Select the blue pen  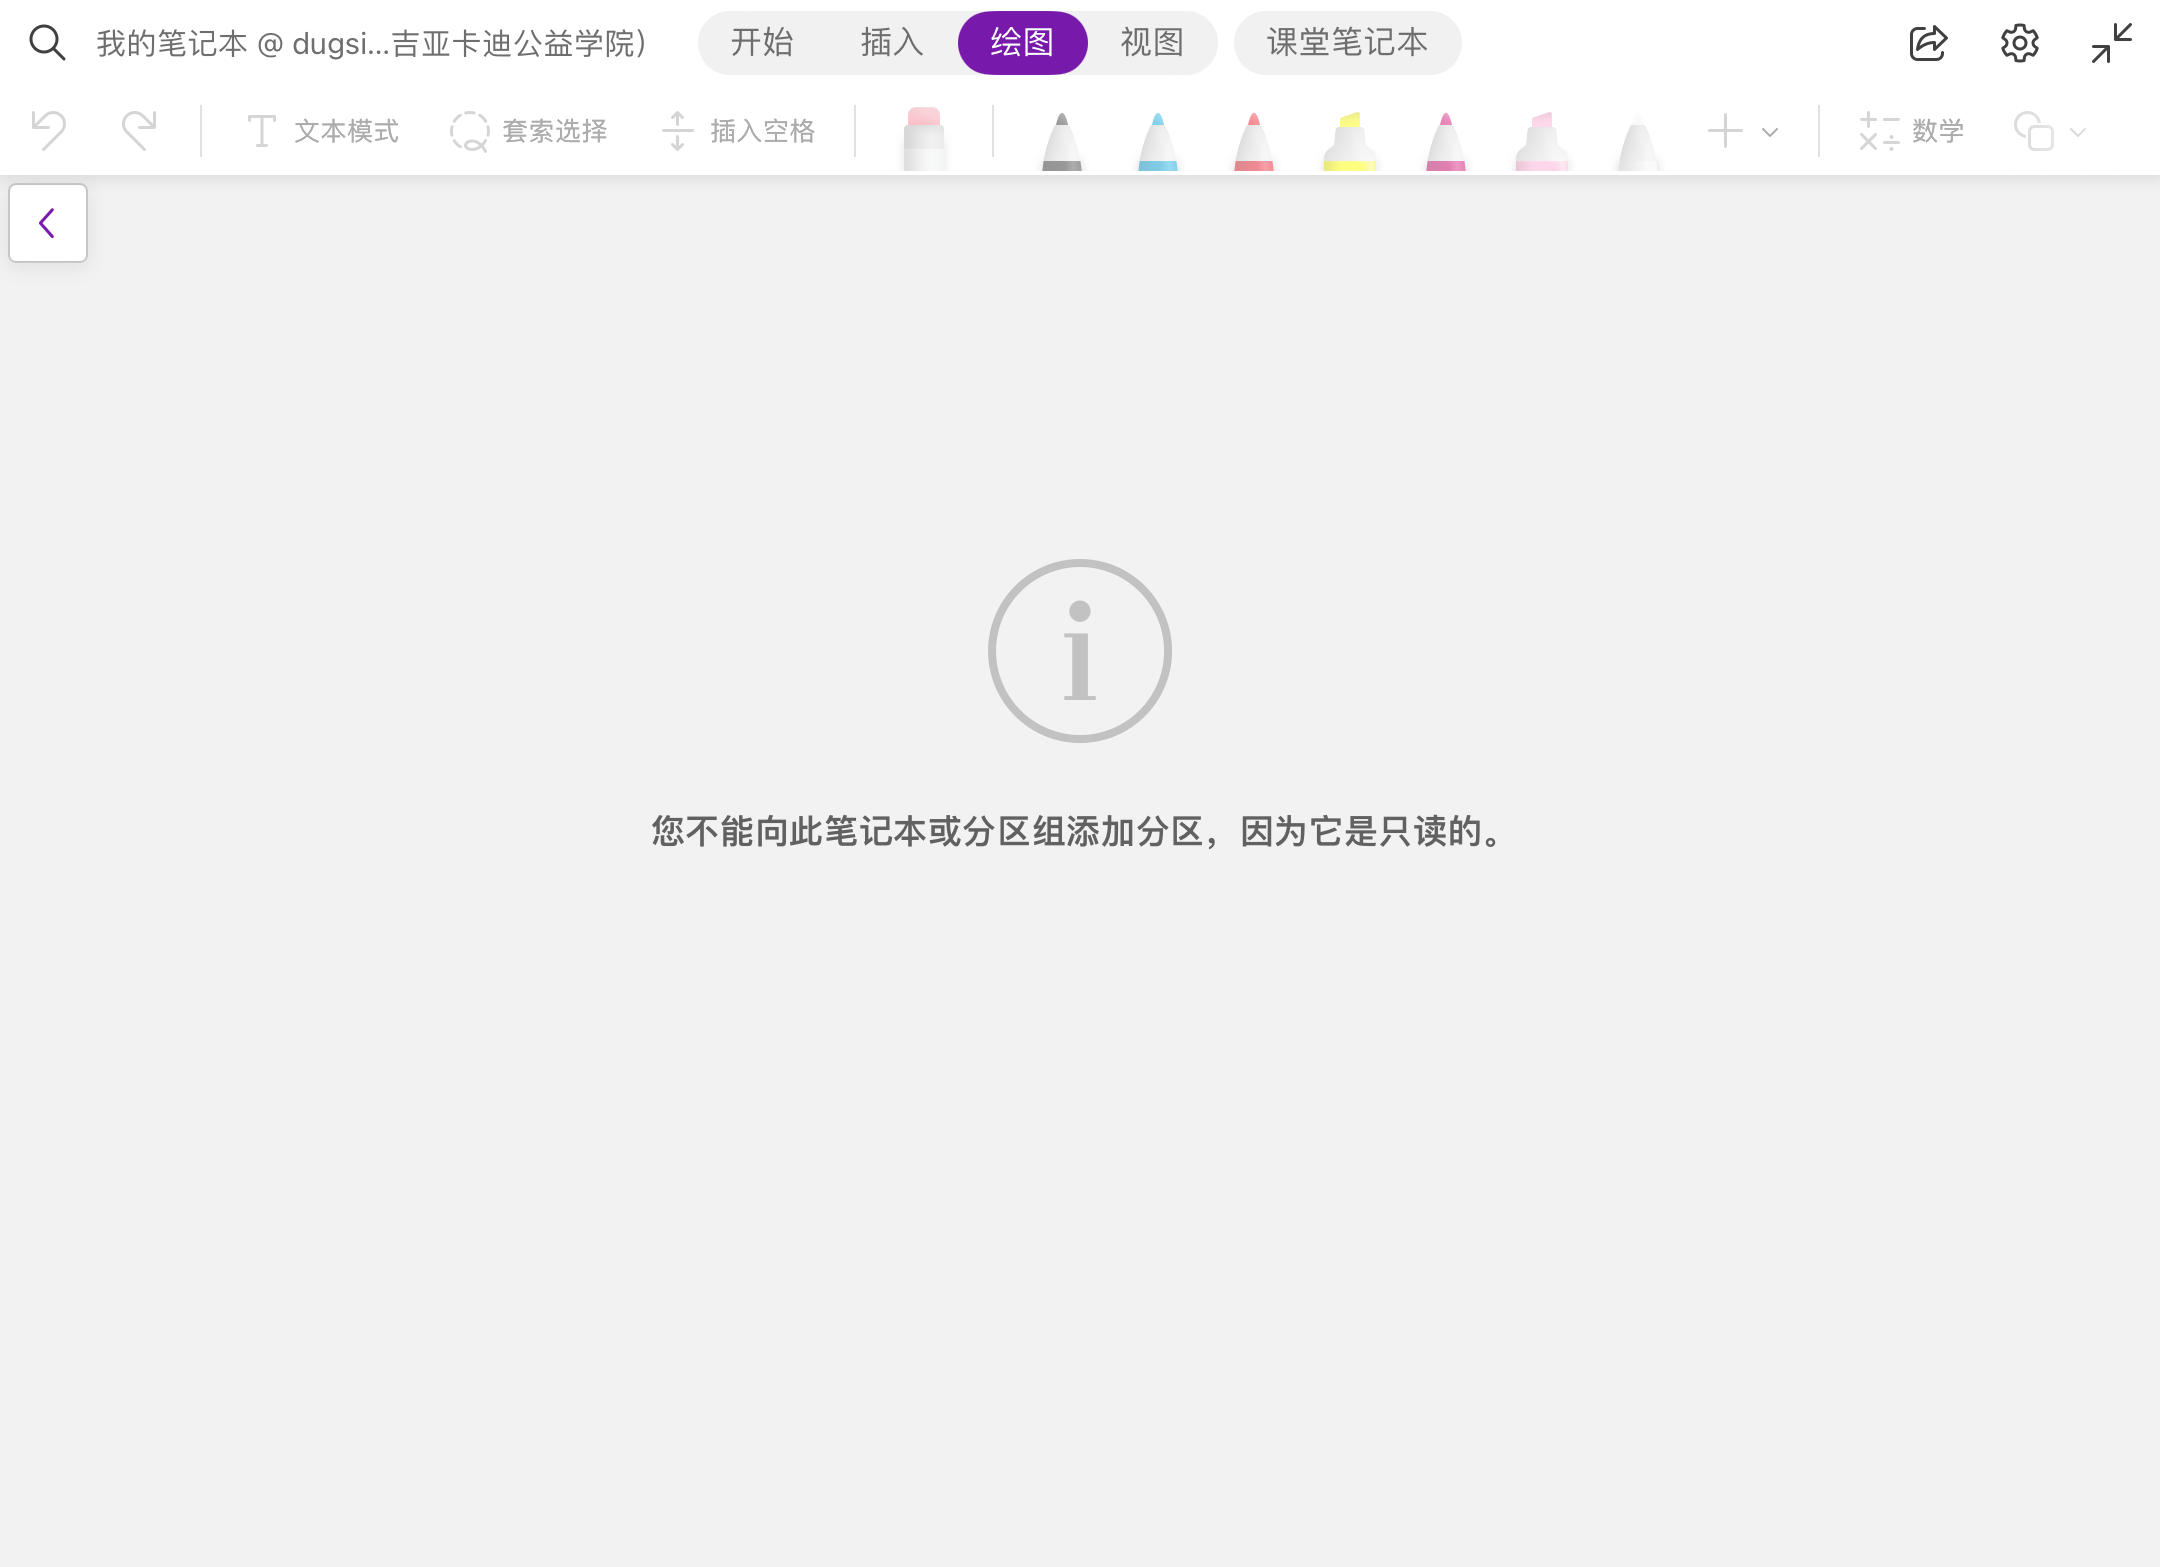(x=1158, y=141)
